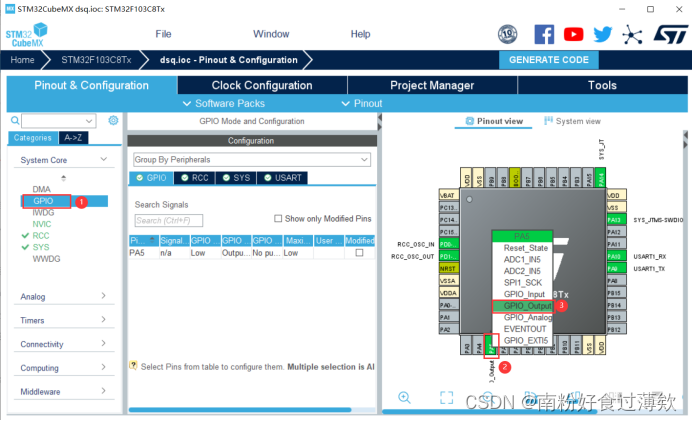Click the STM32CubeMX logo
The height and width of the screenshot is (421, 692).
point(26,35)
